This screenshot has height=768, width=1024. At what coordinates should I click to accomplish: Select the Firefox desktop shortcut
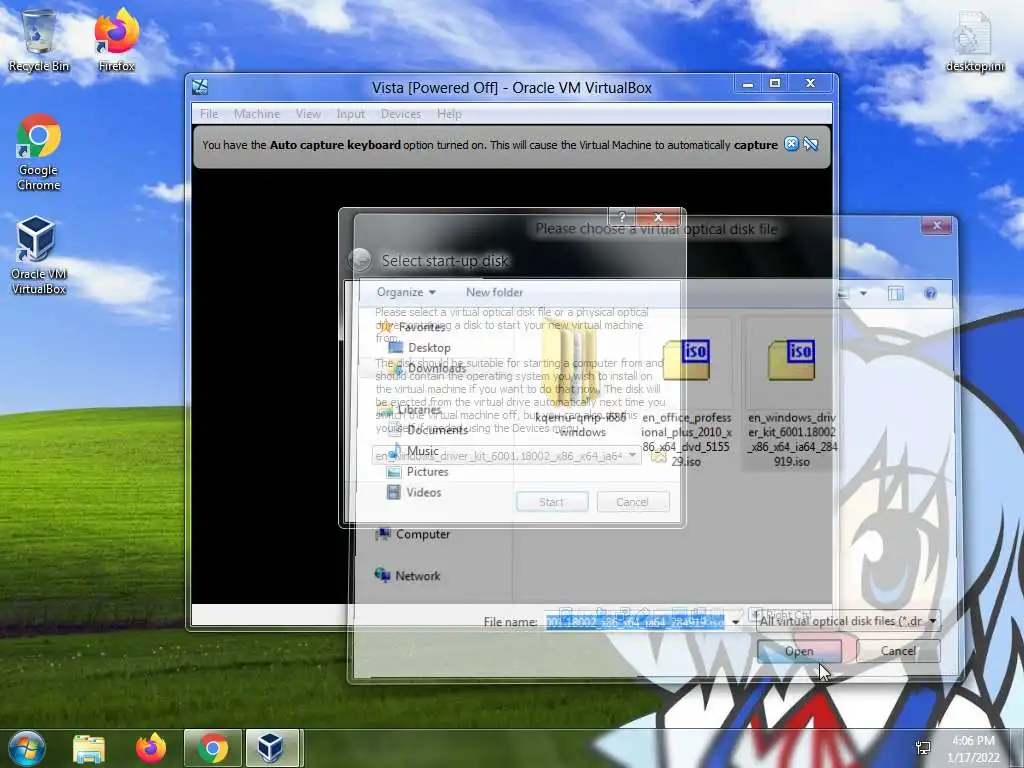116,40
